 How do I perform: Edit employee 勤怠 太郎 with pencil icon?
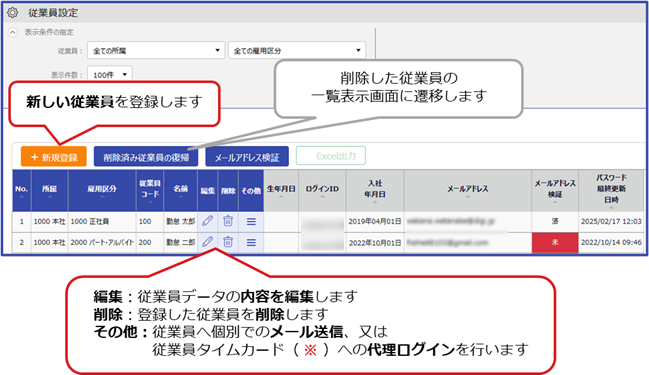coord(207,221)
